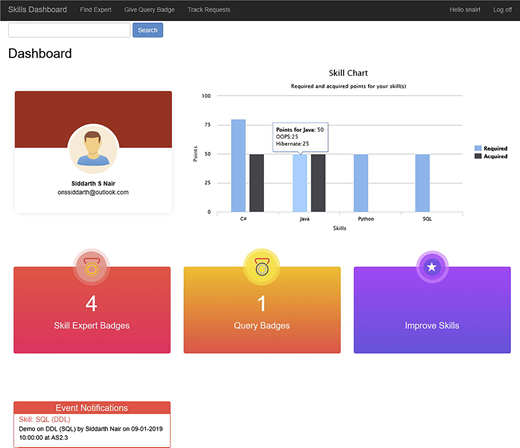Click the user avatar profile picture
Image resolution: width=520 pixels, height=448 pixels.
(93, 149)
